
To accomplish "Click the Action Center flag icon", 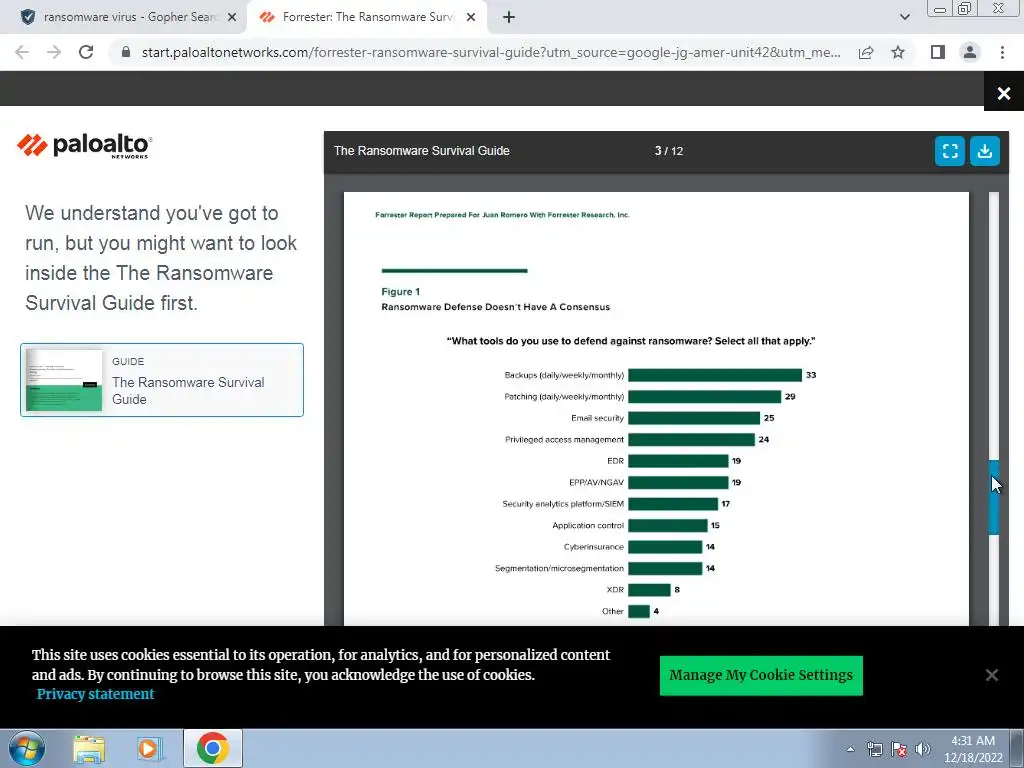I will click(x=899, y=749).
